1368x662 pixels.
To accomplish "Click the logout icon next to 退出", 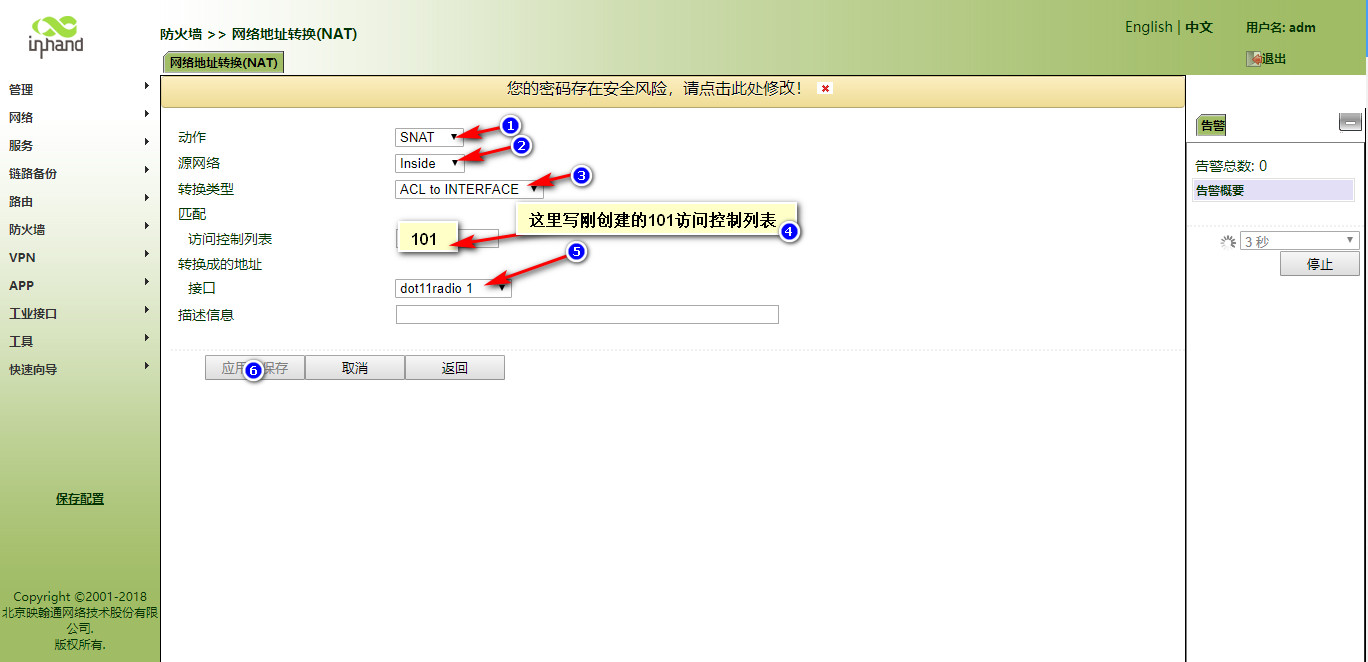I will point(1253,59).
